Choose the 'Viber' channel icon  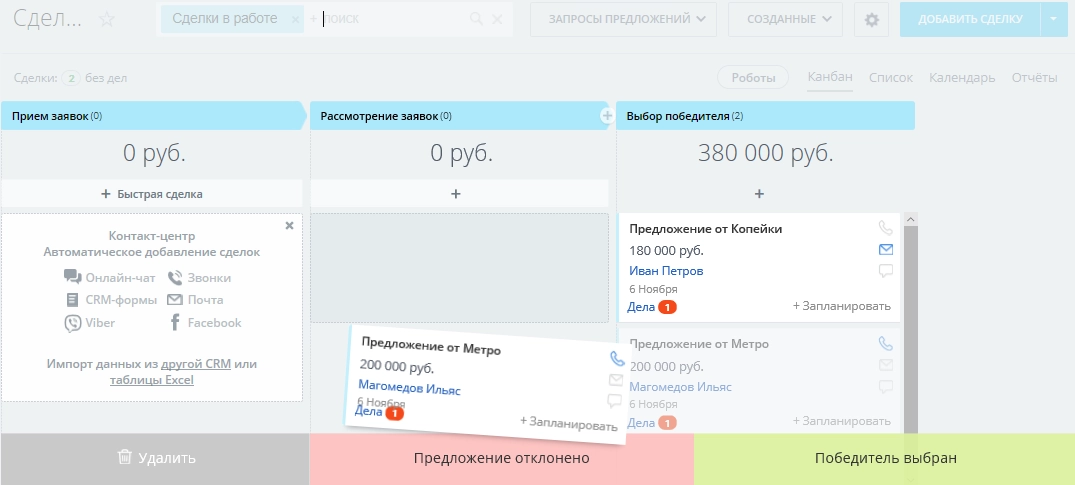pos(73,323)
